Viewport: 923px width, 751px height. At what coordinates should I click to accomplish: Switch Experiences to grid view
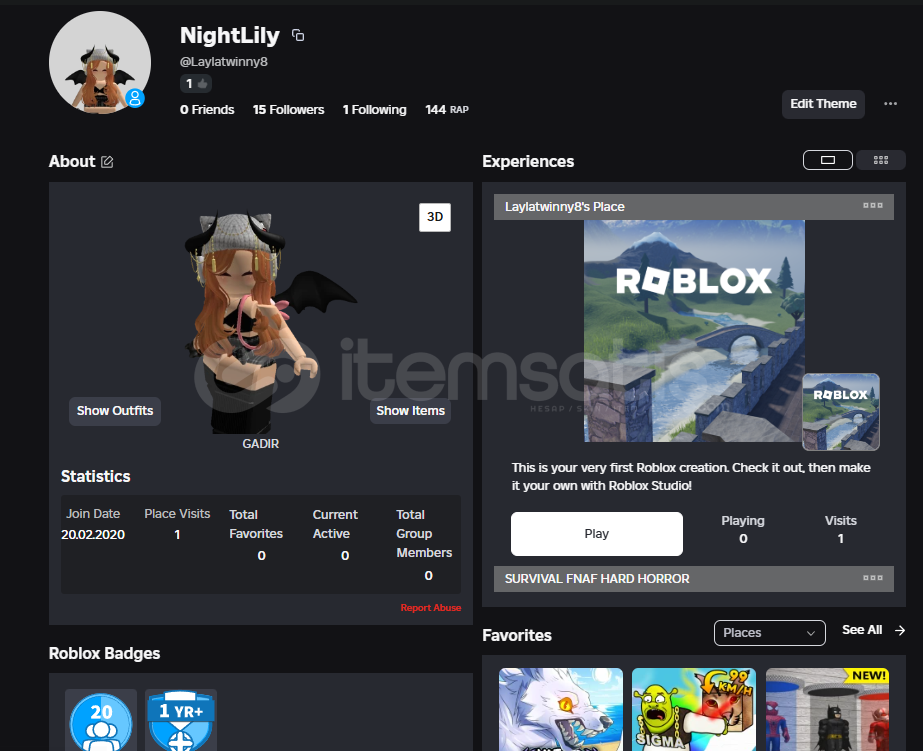(881, 160)
